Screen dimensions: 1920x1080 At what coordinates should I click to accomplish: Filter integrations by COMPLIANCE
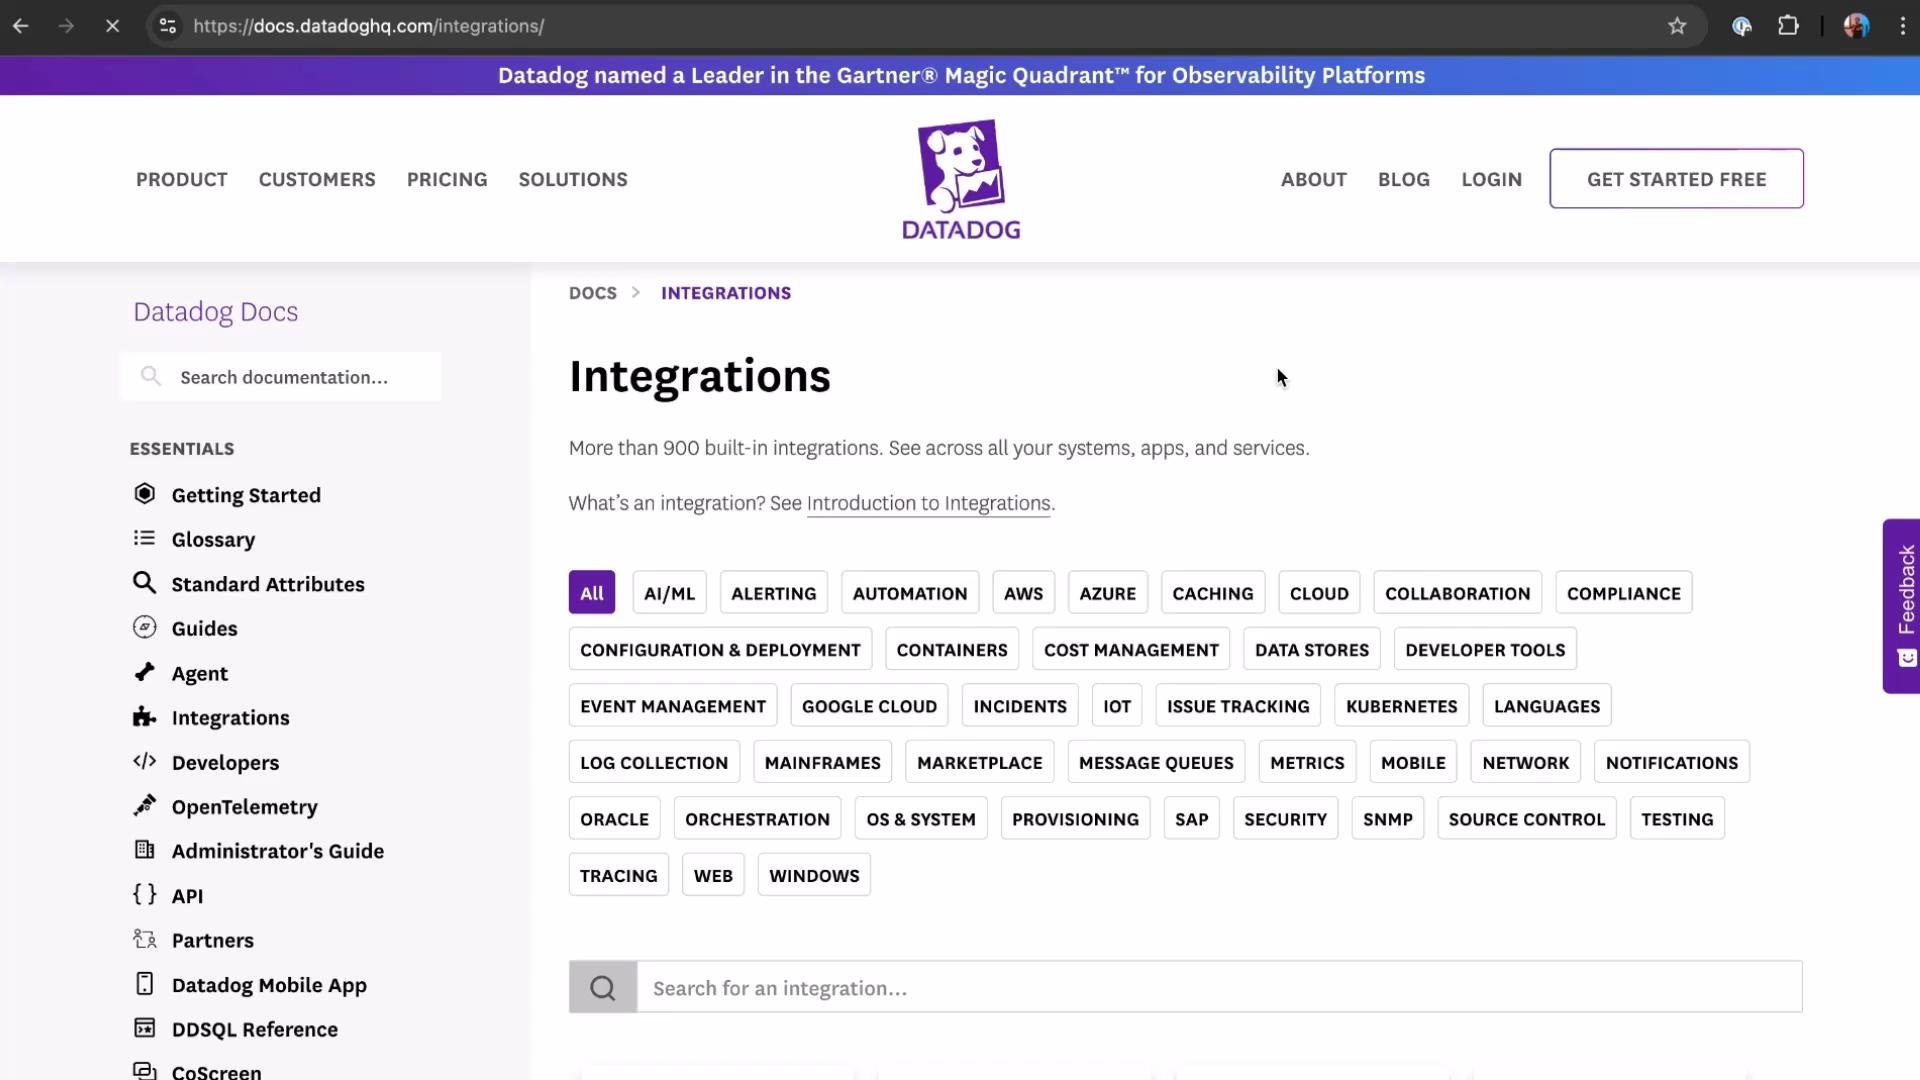coord(1624,593)
